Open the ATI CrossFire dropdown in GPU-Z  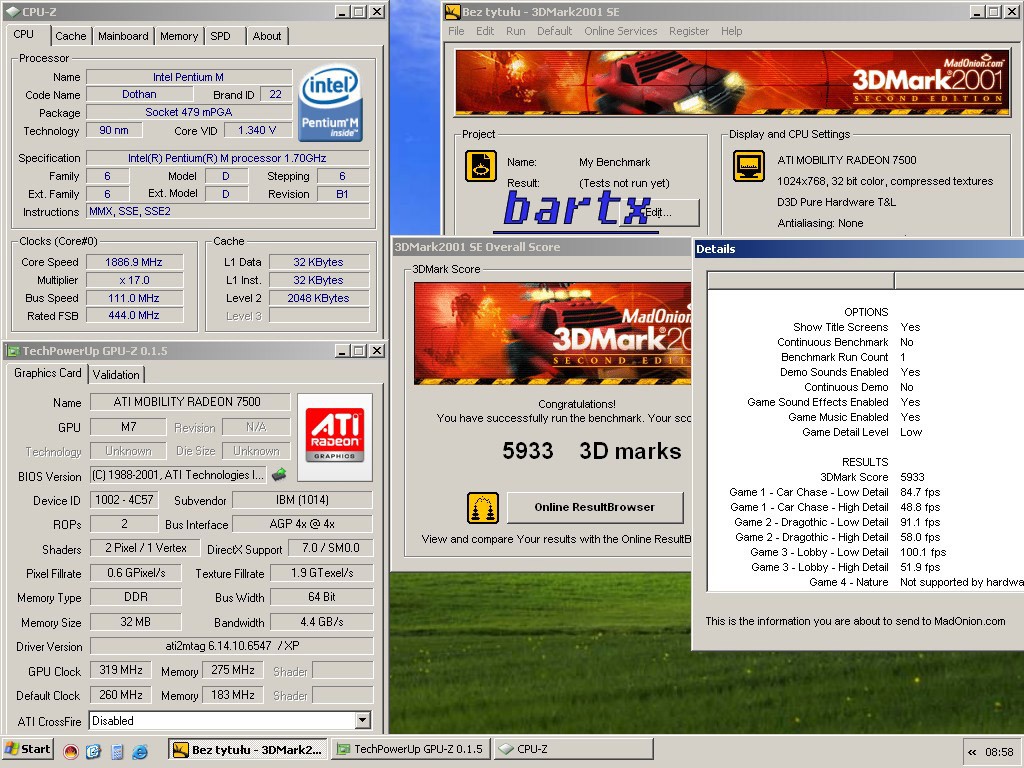point(362,720)
